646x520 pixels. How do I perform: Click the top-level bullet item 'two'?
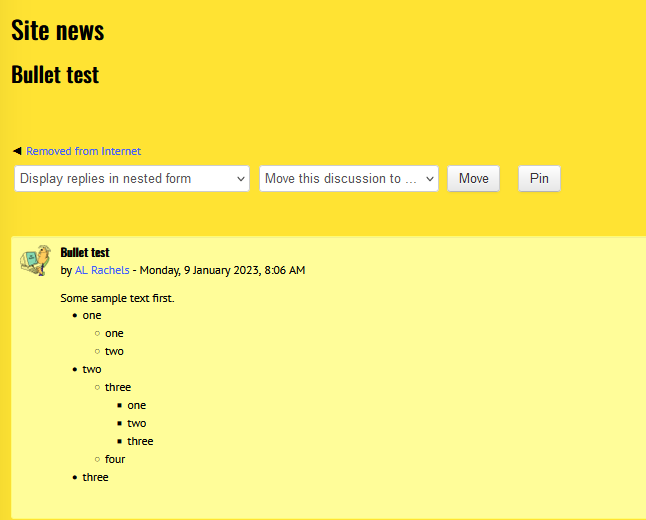(x=92, y=370)
